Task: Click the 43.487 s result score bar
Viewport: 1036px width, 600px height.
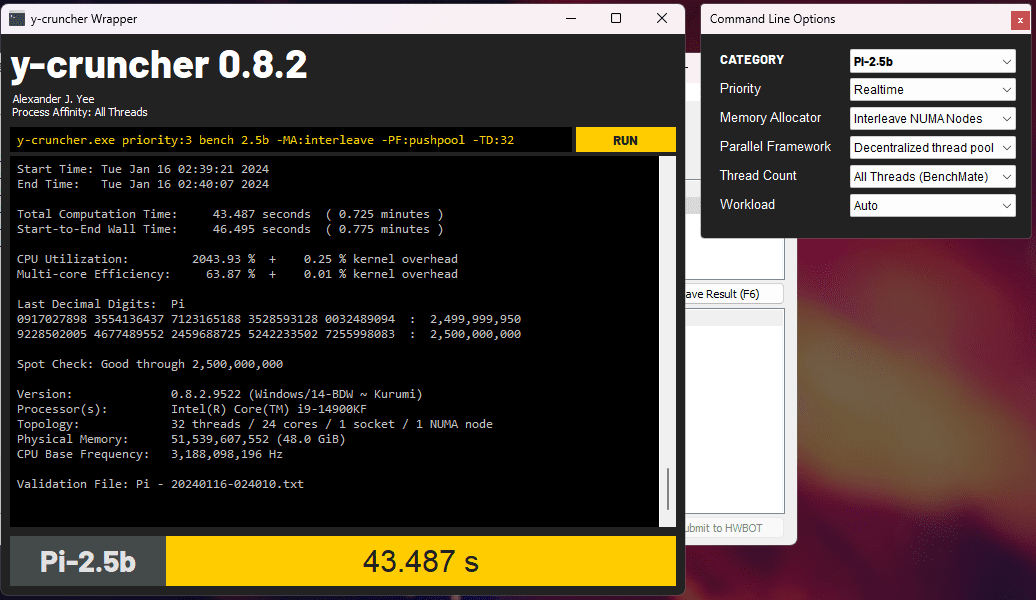Action: [421, 561]
